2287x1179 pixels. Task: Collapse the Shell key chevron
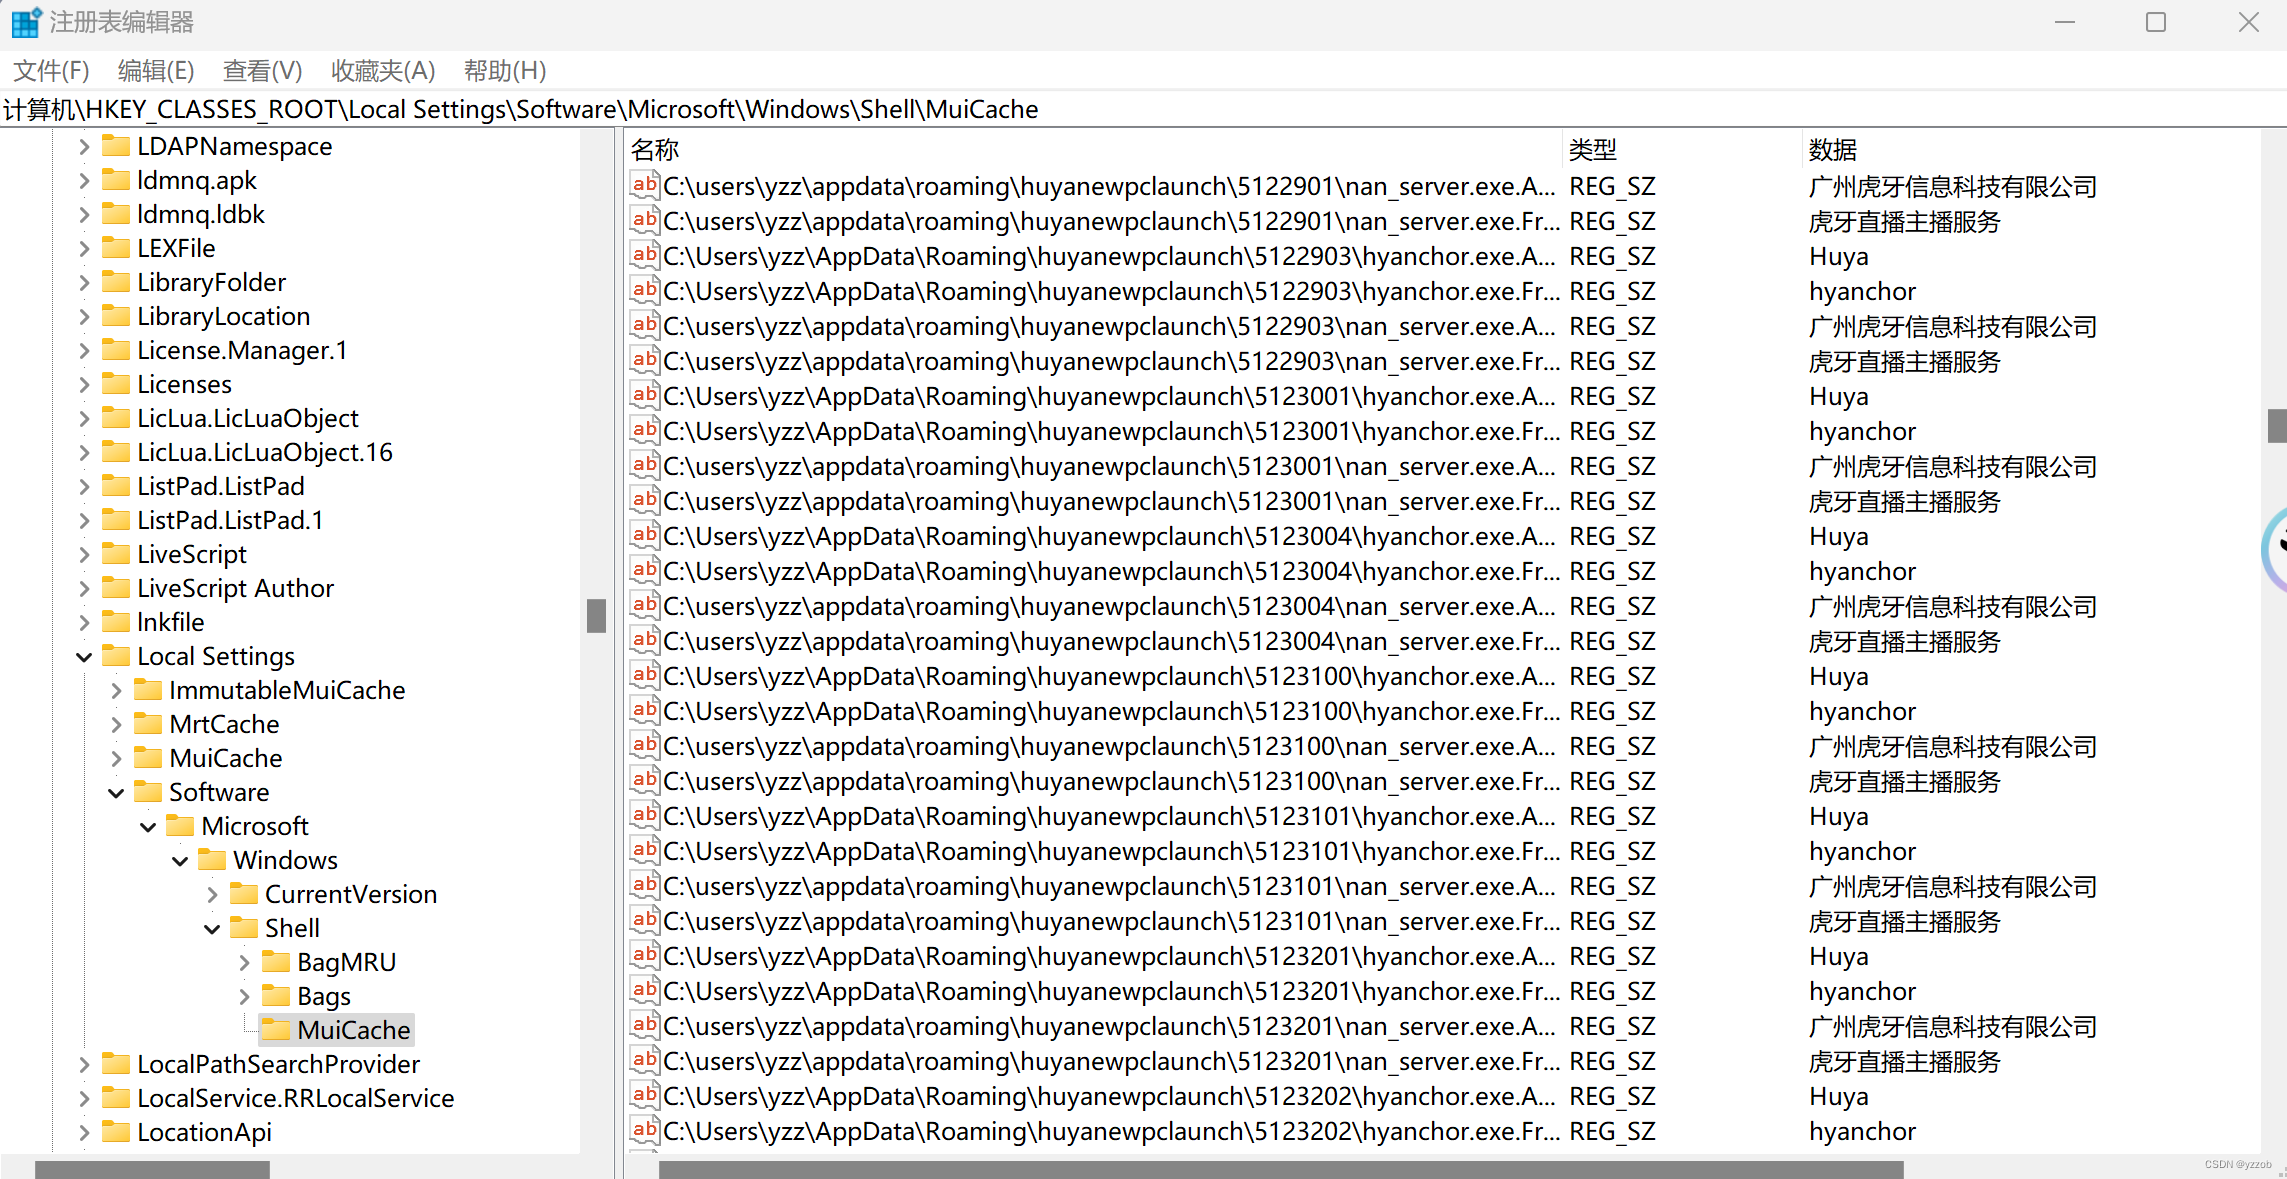pyautogui.click(x=212, y=929)
